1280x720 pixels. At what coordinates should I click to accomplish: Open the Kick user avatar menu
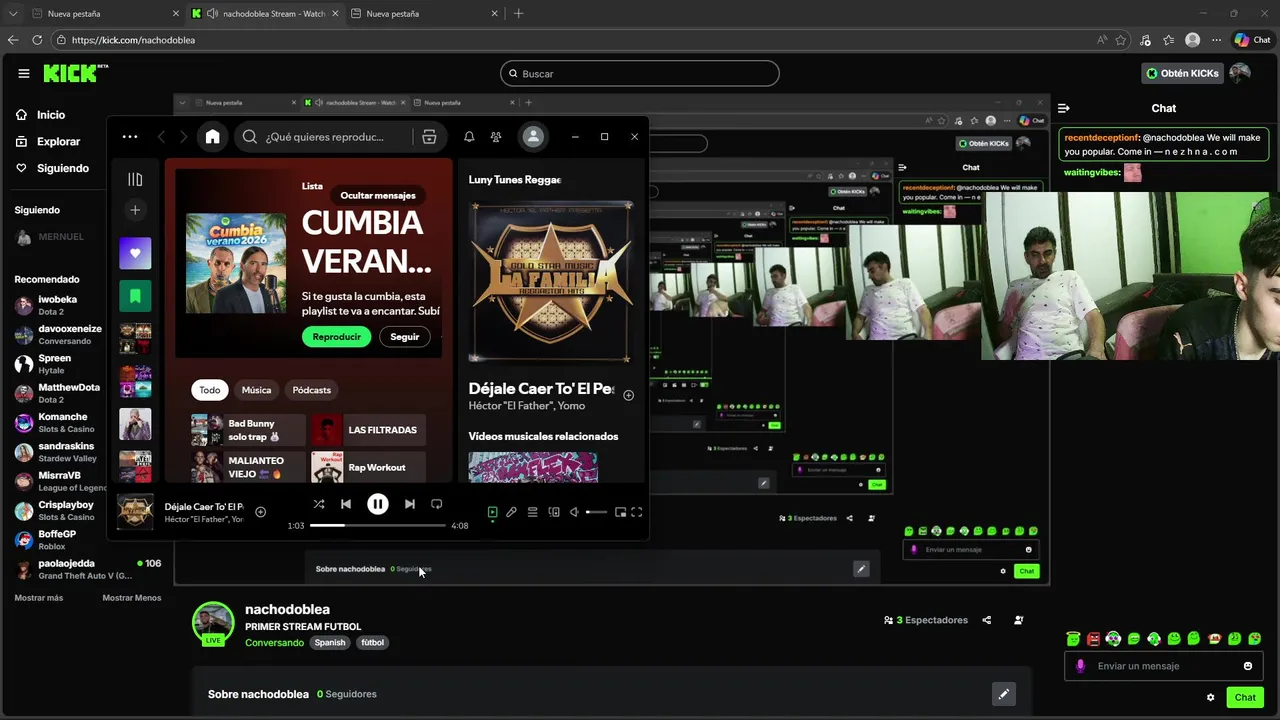(x=1240, y=73)
